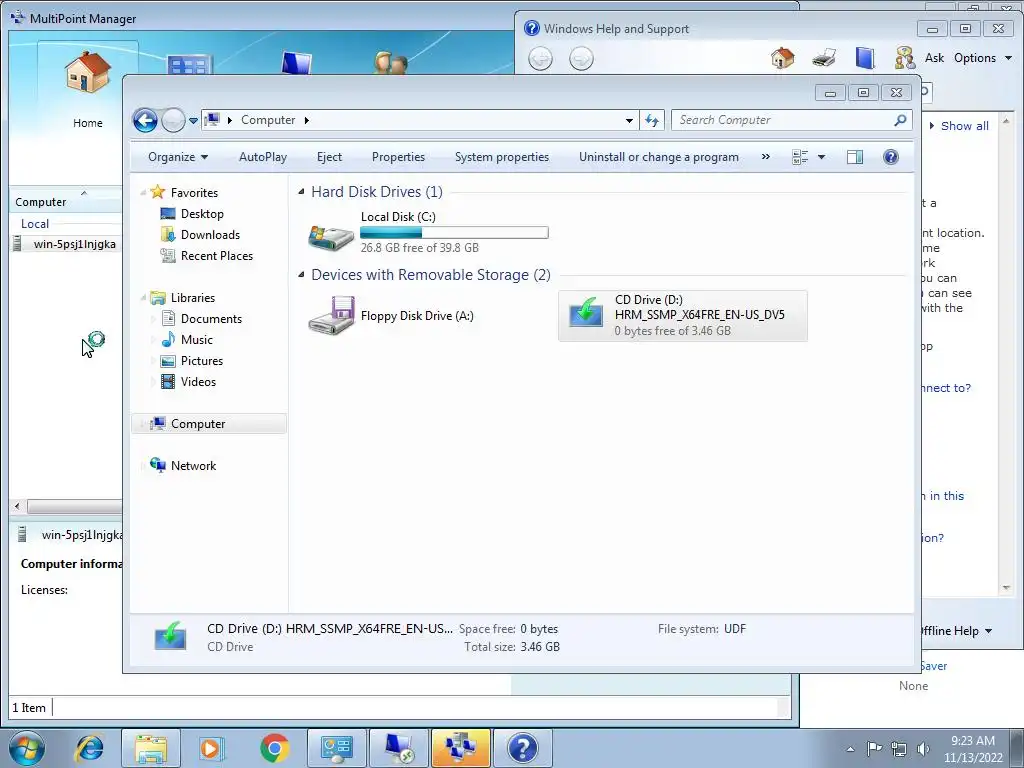
Task: Open the Windows Start button
Action: pyautogui.click(x=26, y=748)
